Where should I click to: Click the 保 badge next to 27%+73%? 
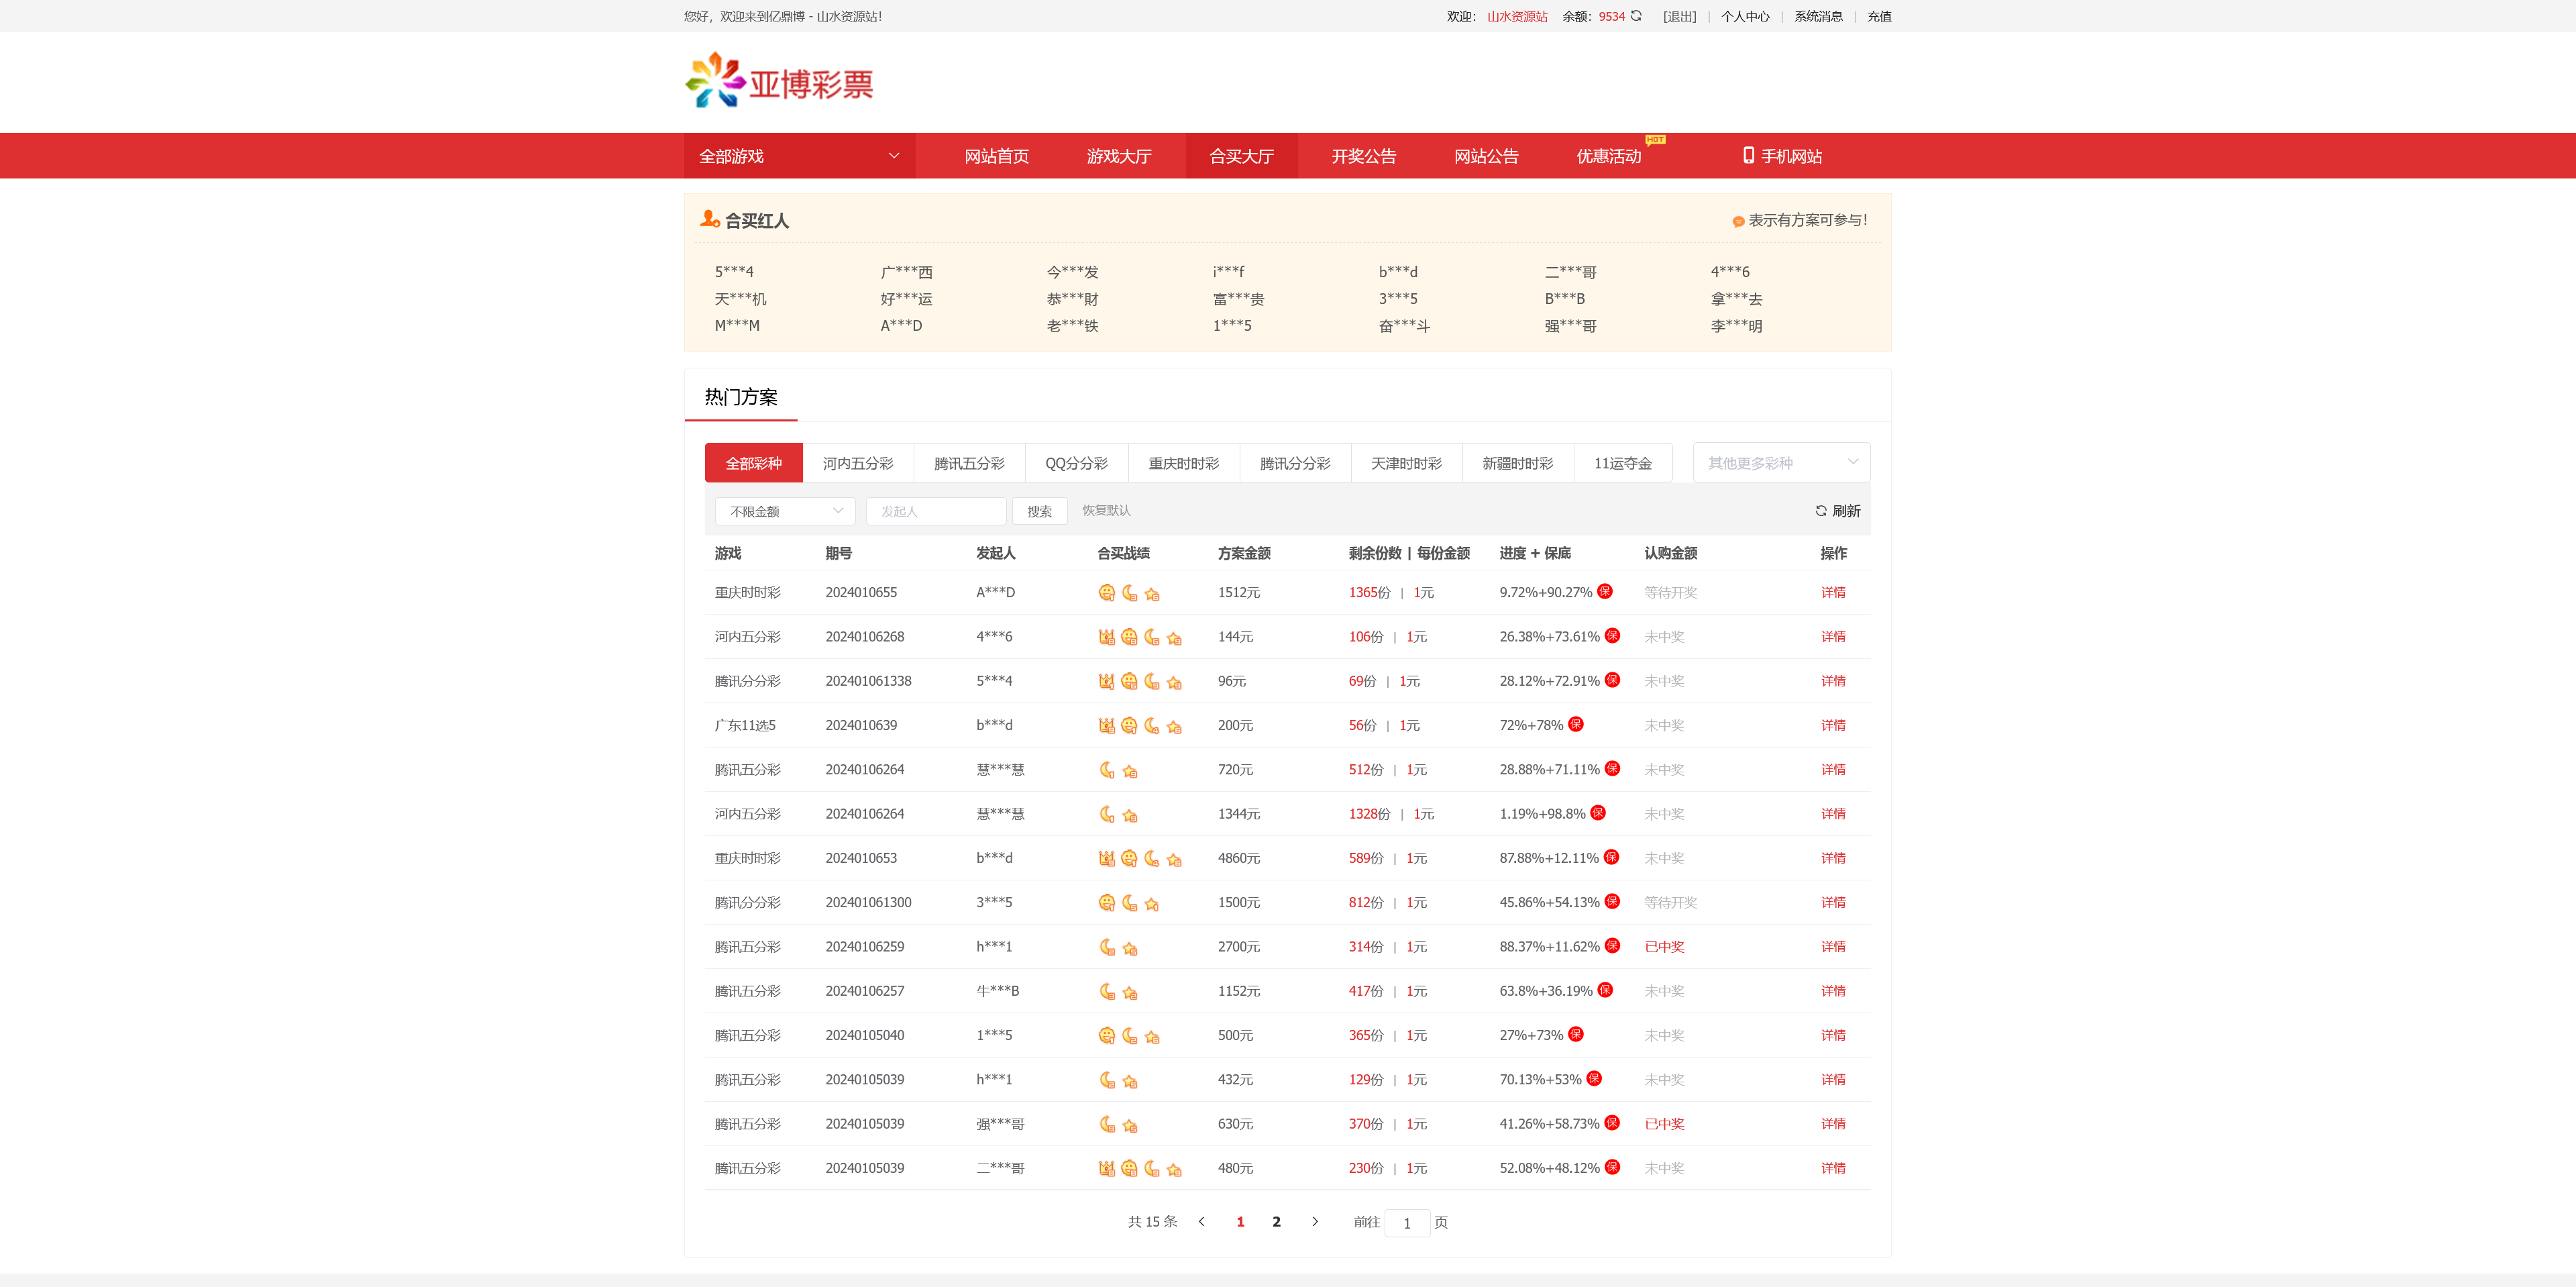pyautogui.click(x=1576, y=1034)
